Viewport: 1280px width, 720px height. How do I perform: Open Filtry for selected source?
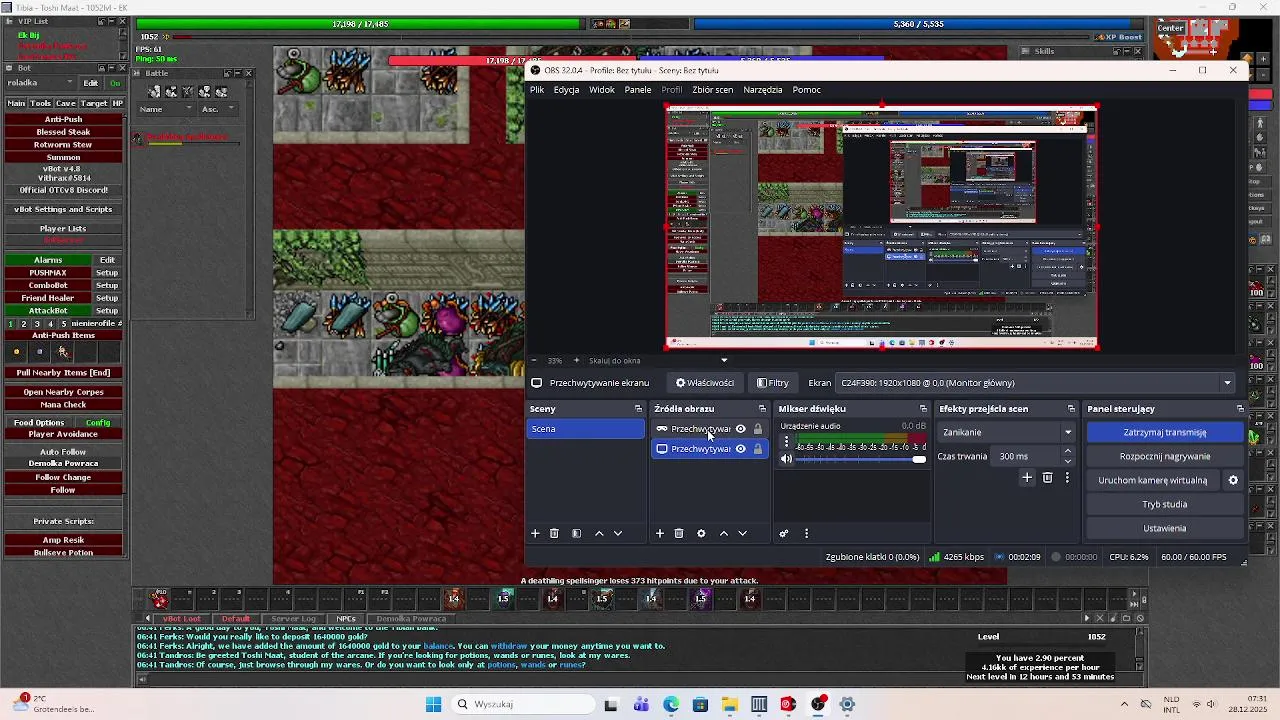click(773, 383)
